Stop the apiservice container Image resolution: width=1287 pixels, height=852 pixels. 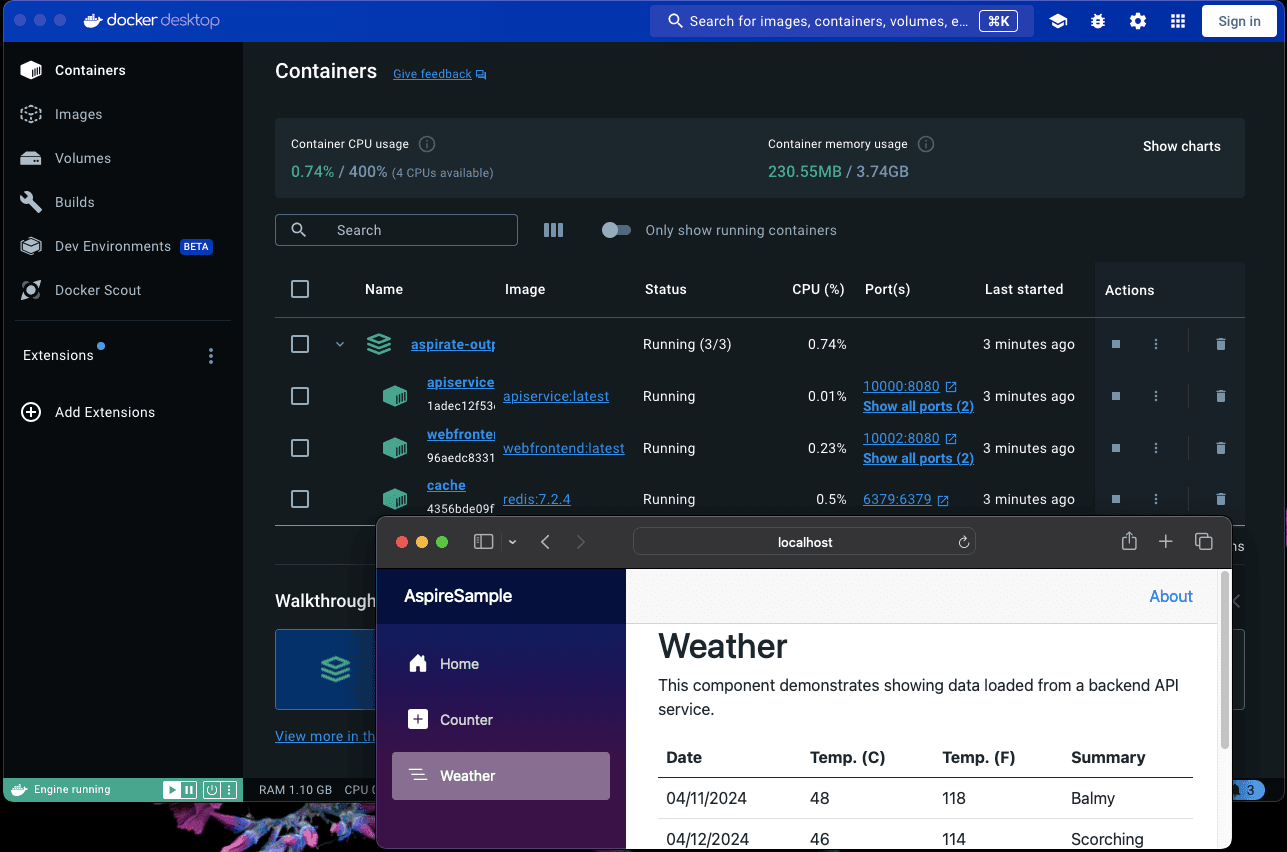pos(1116,396)
